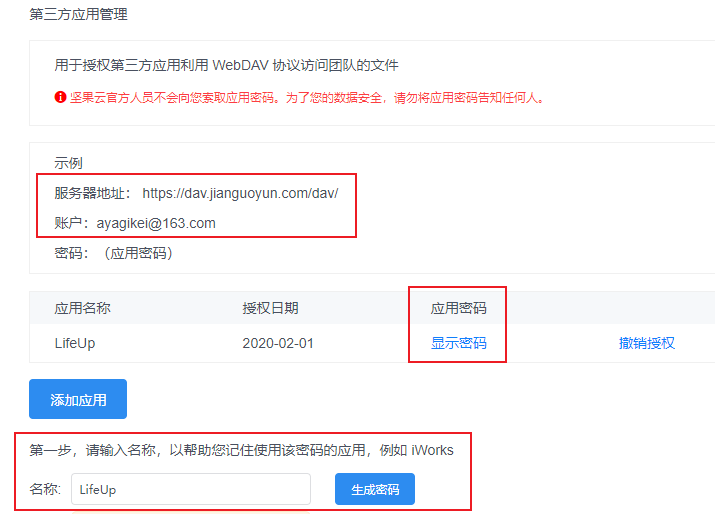
Task: Click the WebDAV server URL text
Action: (240, 193)
